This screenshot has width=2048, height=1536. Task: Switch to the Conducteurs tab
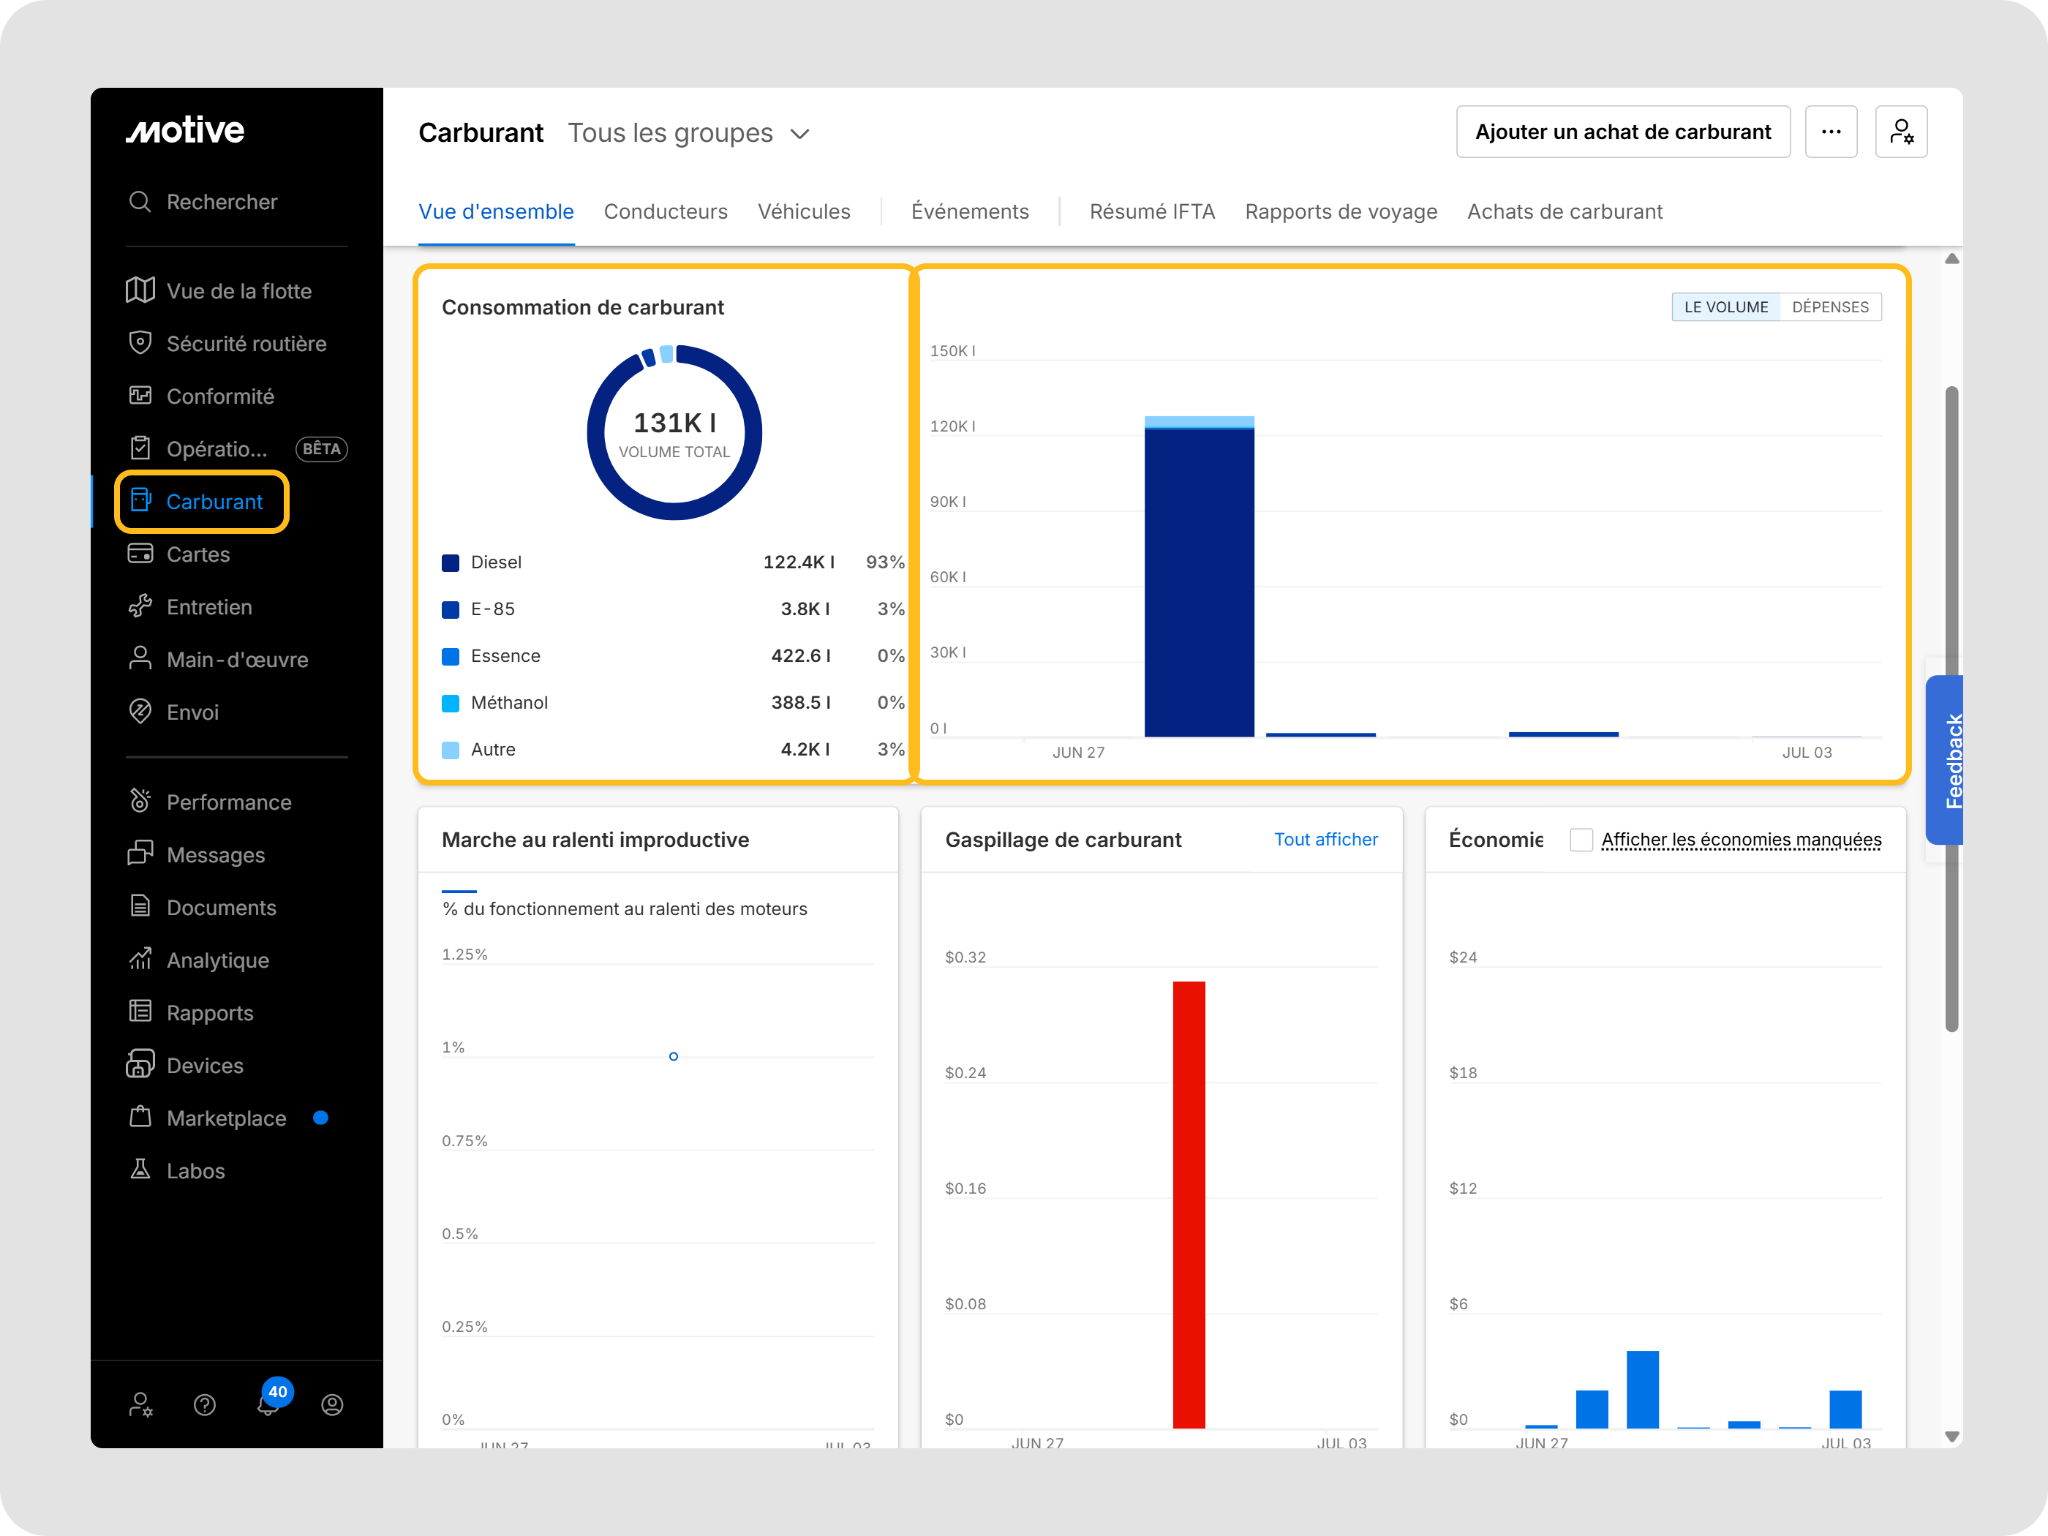coord(665,211)
